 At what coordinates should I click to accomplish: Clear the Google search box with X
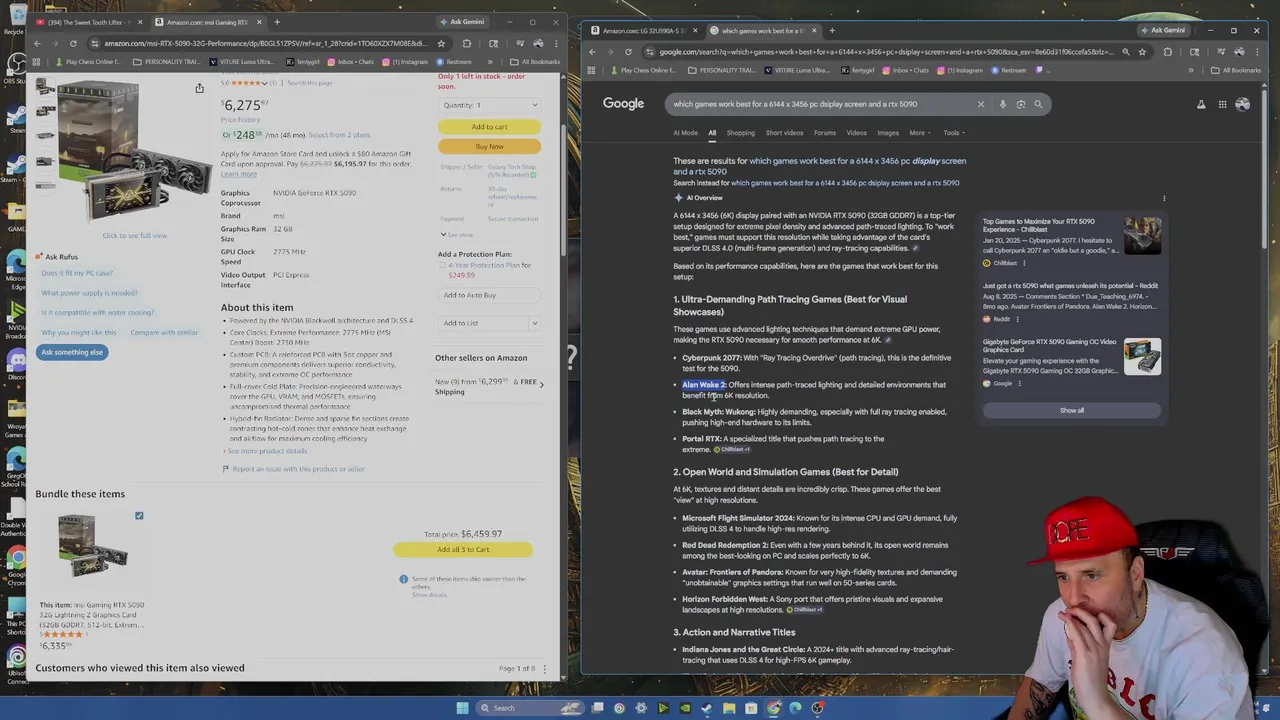(x=980, y=104)
